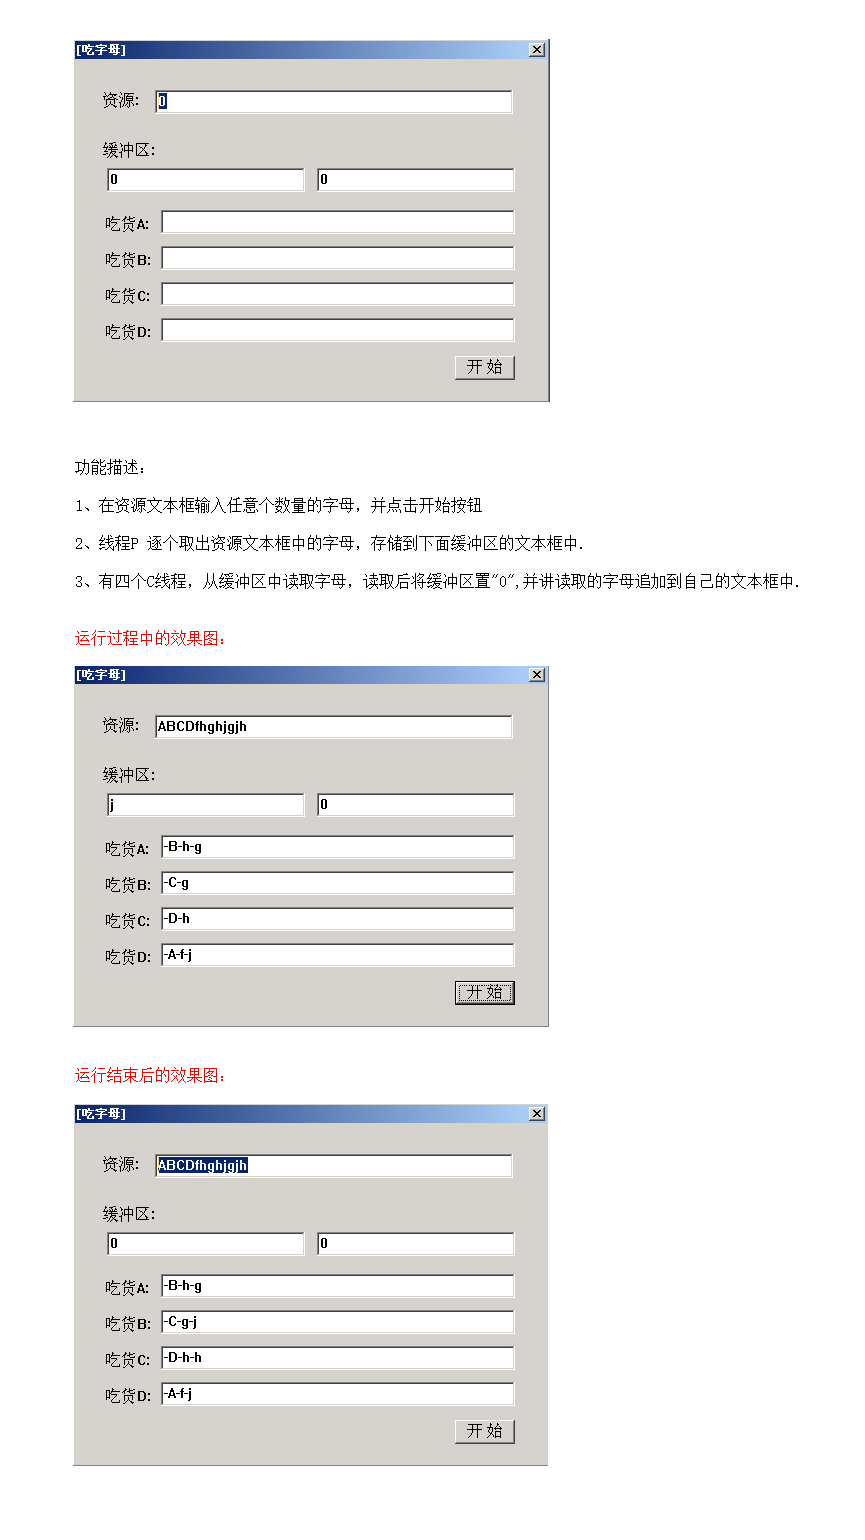Close the initial empty 吃字母 dialog
The height and width of the screenshot is (1540, 865).
[x=537, y=50]
